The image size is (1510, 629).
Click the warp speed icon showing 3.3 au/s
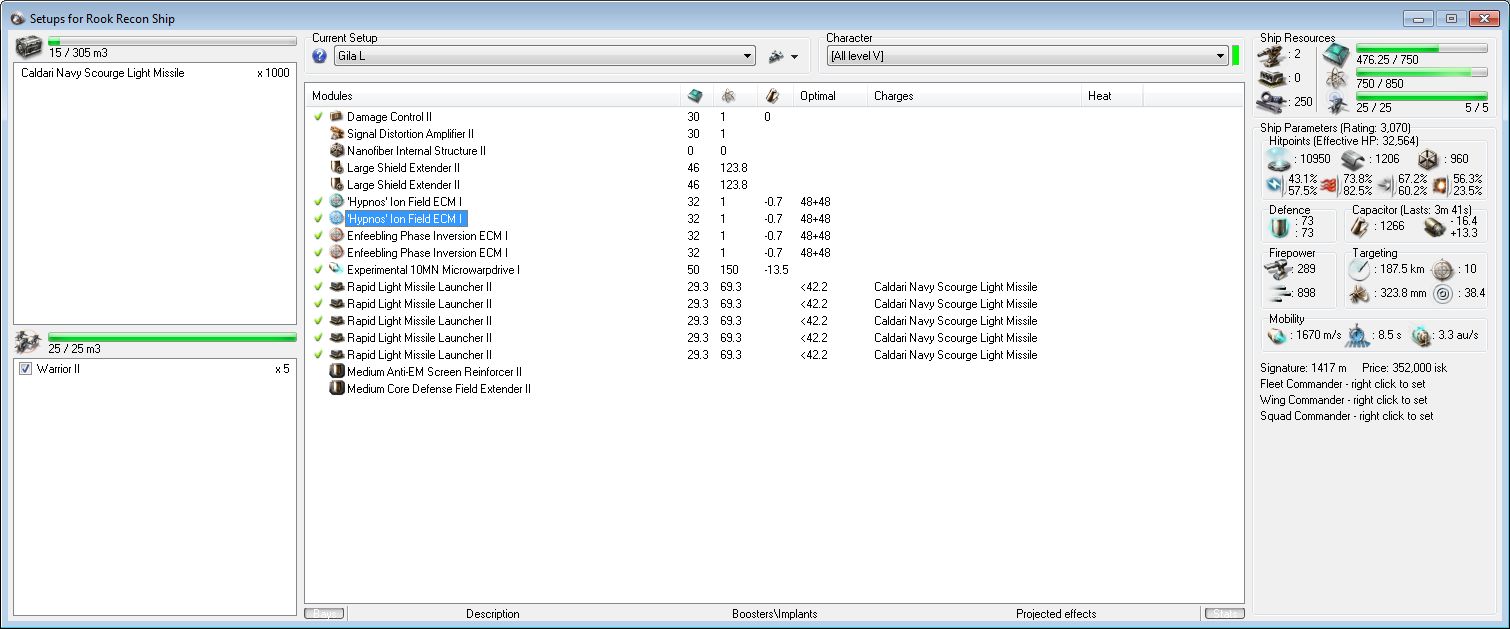pyautogui.click(x=1421, y=335)
